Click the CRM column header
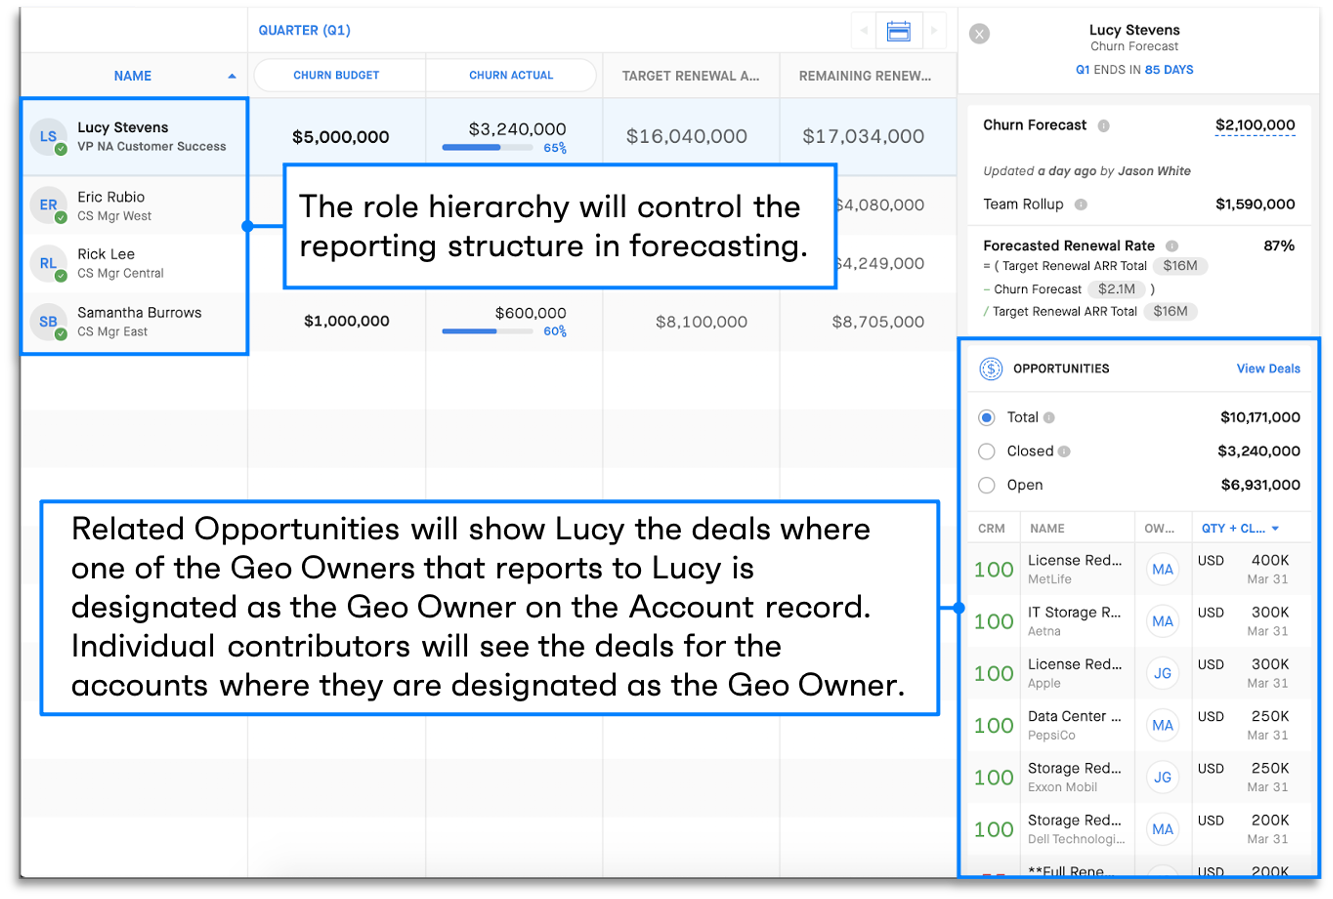The image size is (1333, 899). pos(992,529)
